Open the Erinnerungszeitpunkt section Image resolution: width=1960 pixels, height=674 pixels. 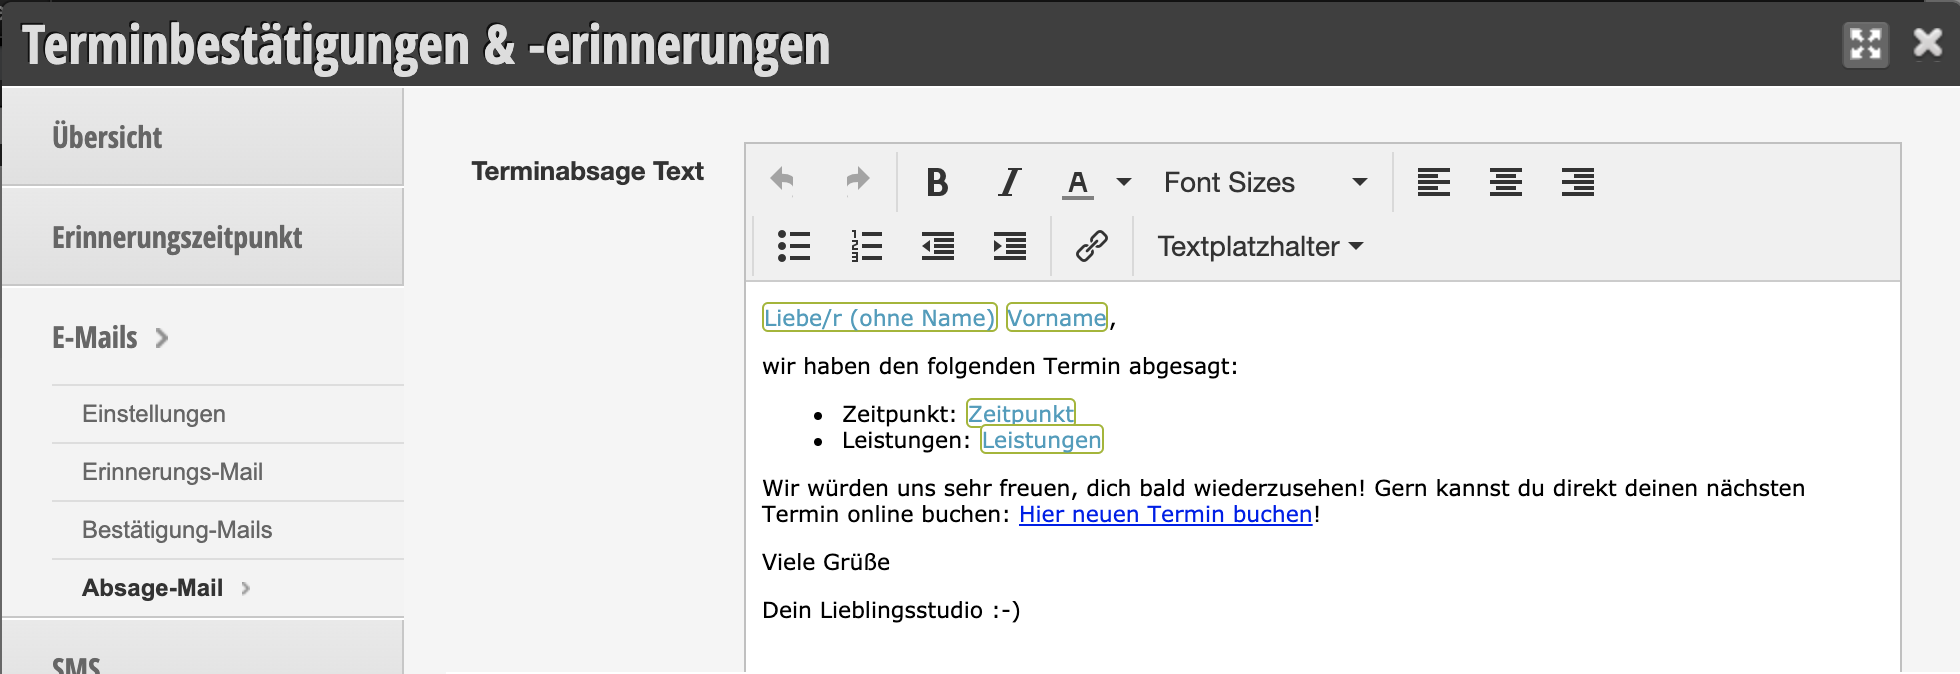[203, 237]
